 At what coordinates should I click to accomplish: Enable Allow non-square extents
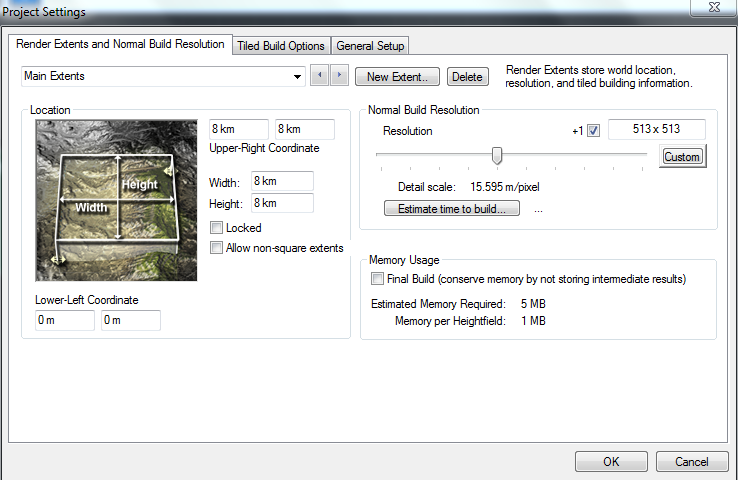216,248
